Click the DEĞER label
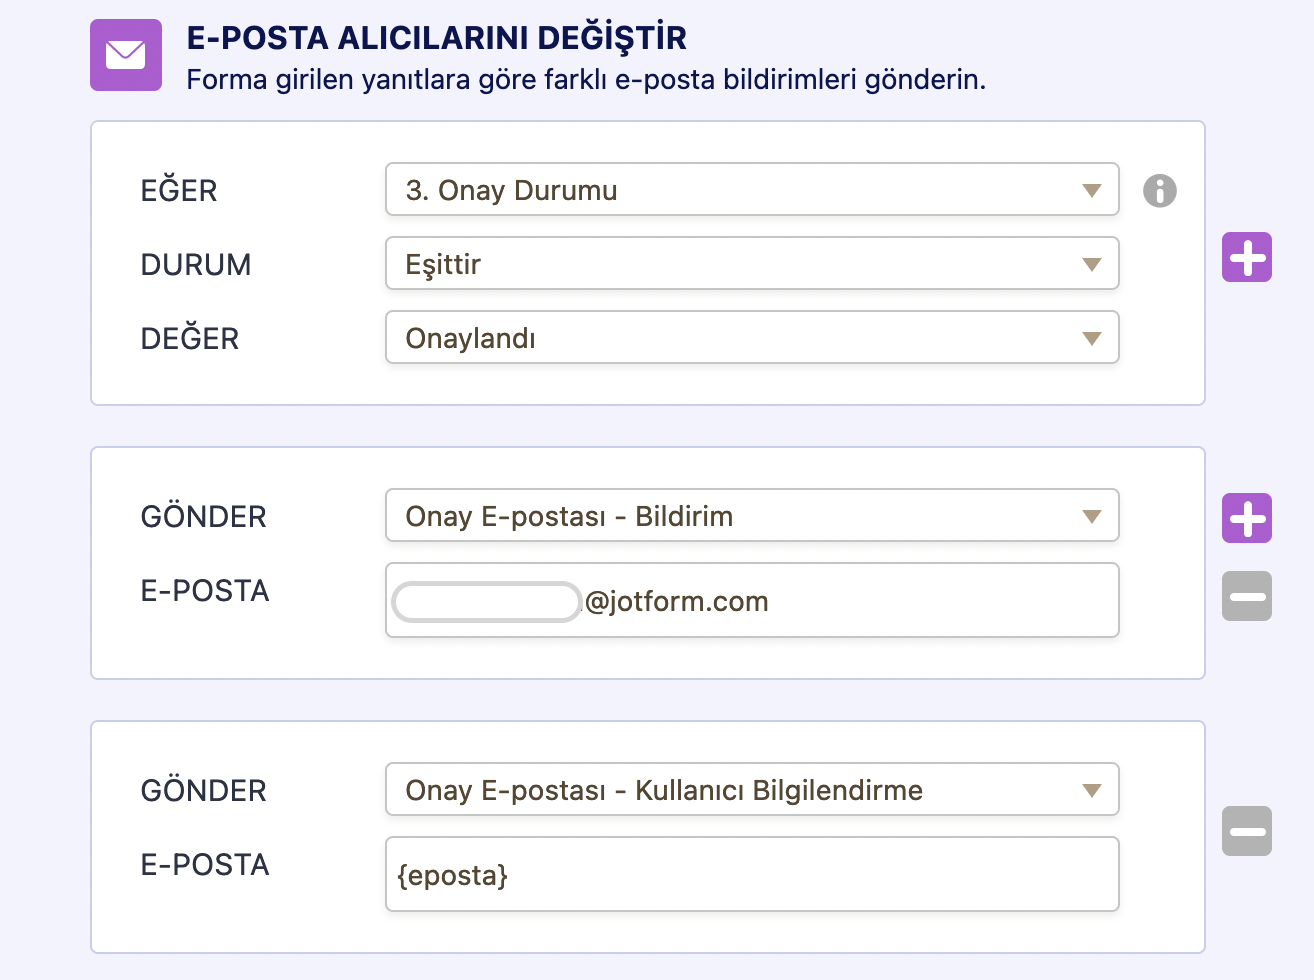The width and height of the screenshot is (1314, 980). point(190,338)
